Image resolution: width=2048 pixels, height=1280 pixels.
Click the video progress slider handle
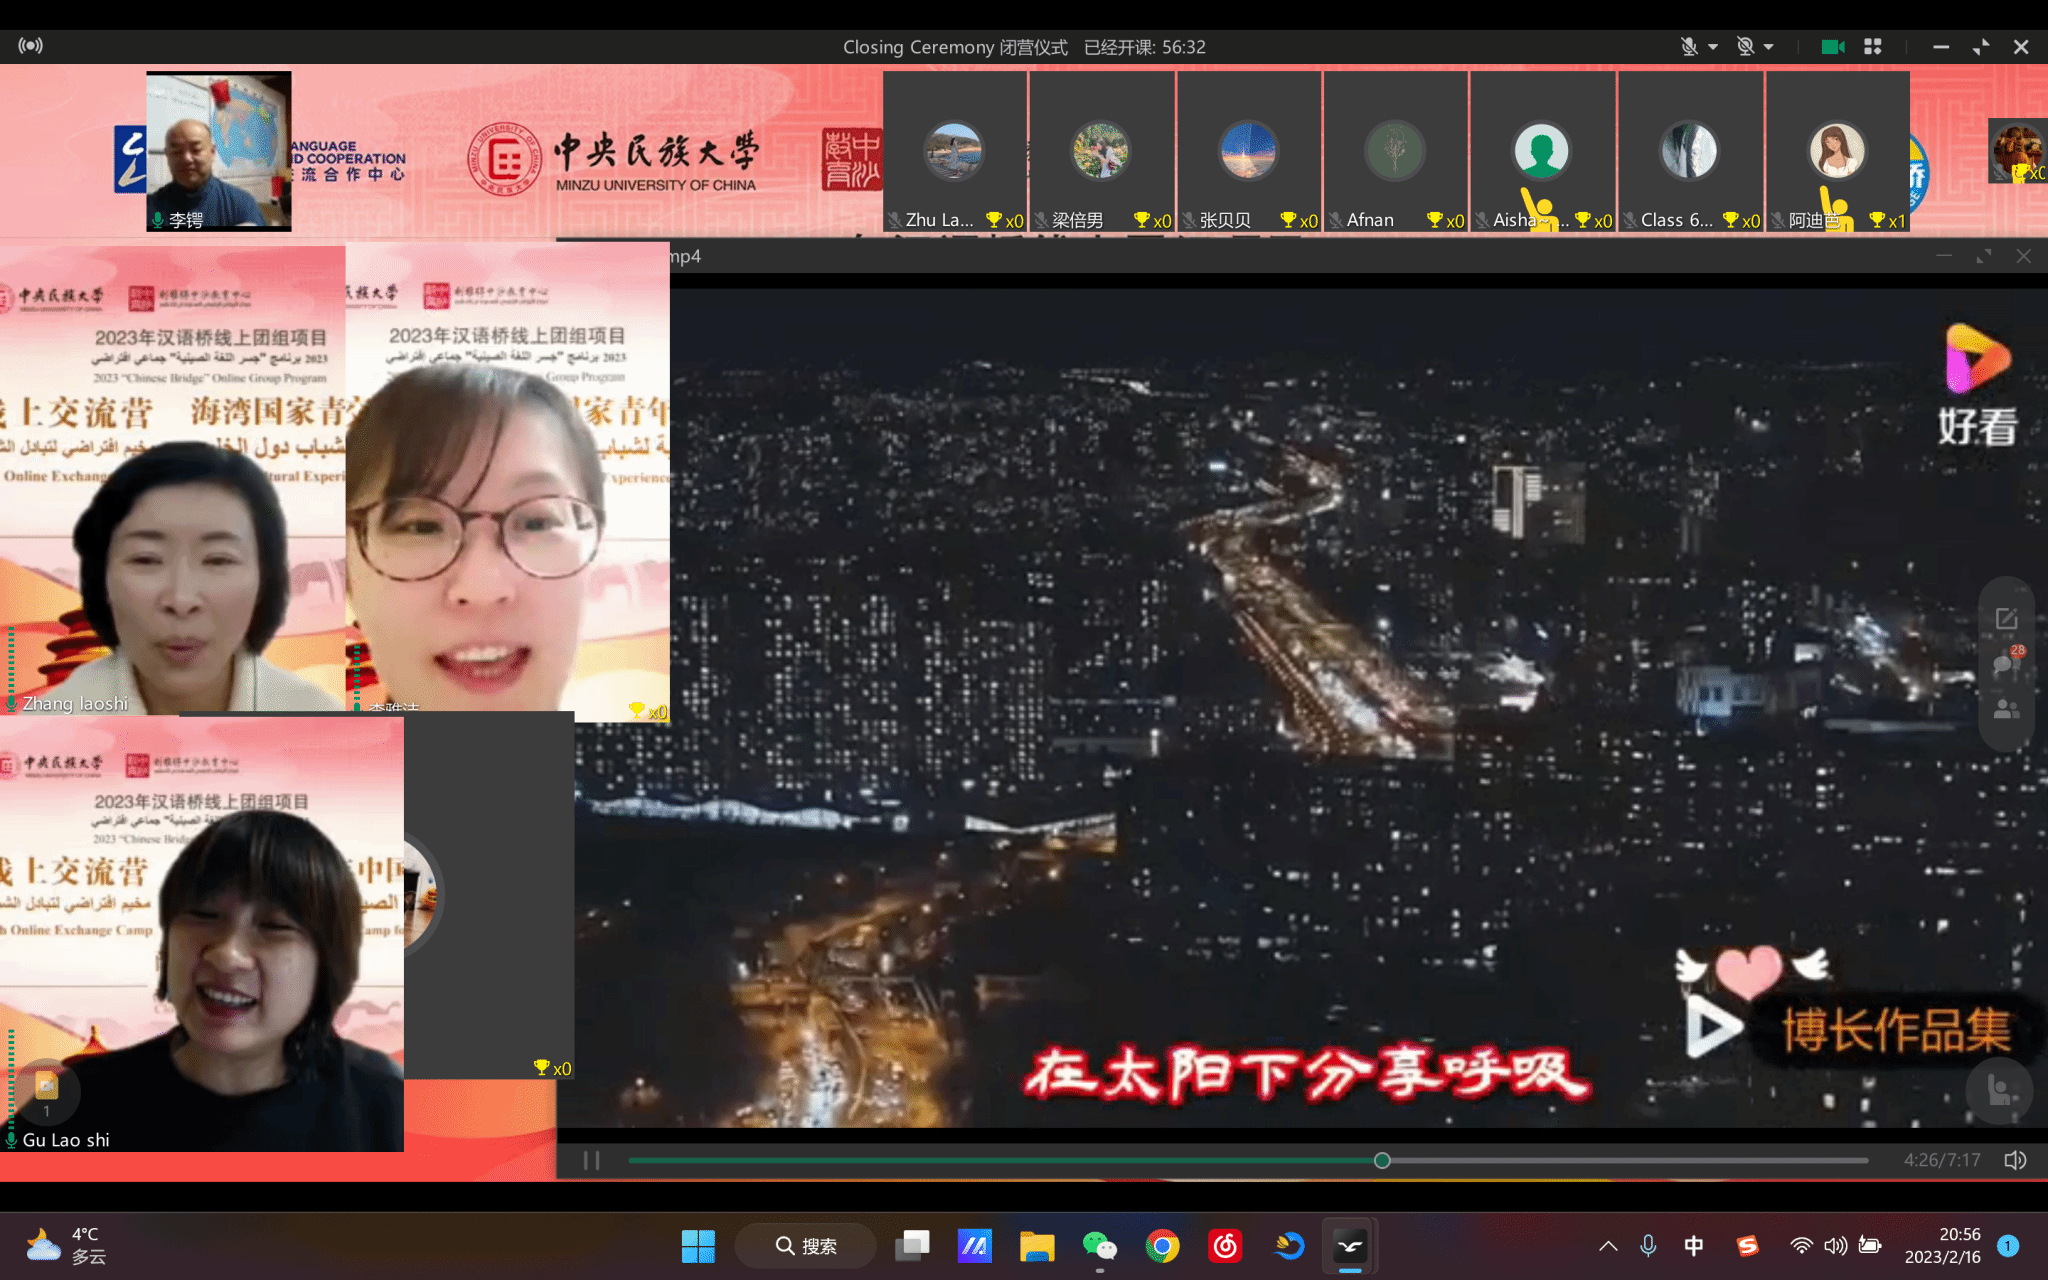click(x=1382, y=1160)
